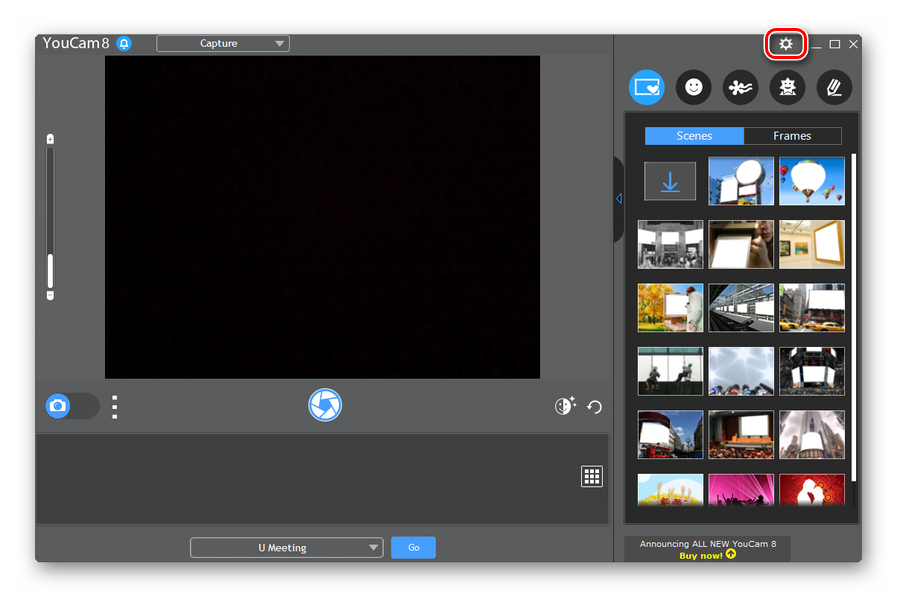
Task: Choose the window cleaners scene
Action: [x=670, y=371]
